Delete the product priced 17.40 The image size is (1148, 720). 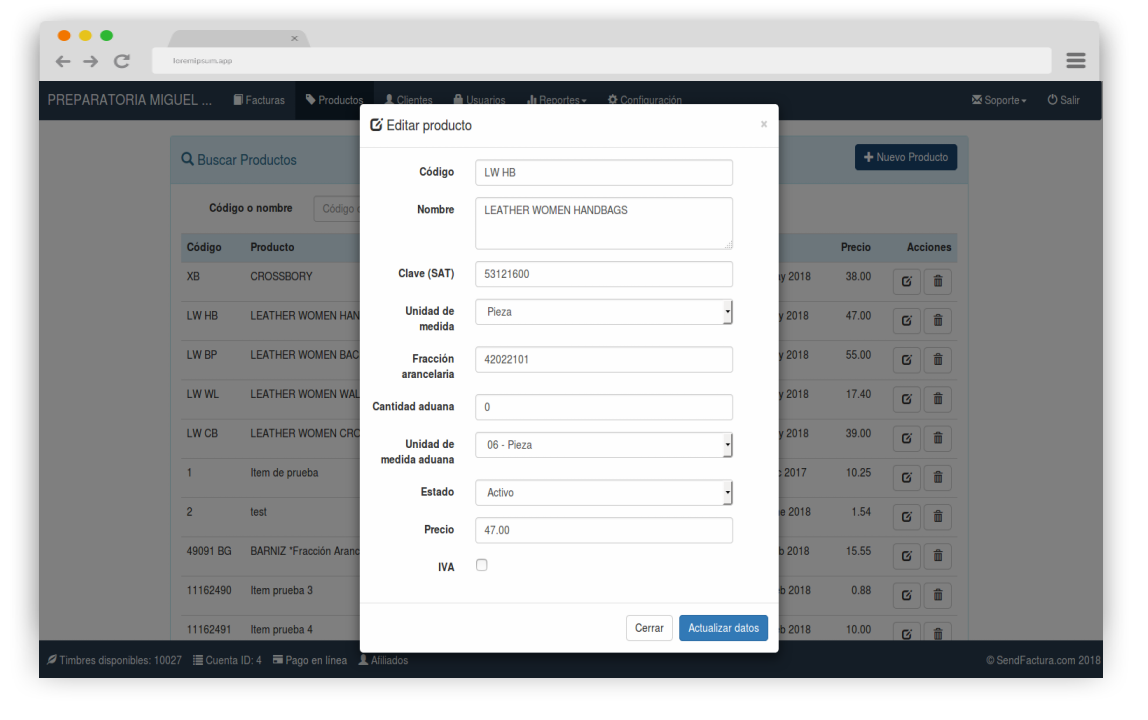[x=937, y=399]
